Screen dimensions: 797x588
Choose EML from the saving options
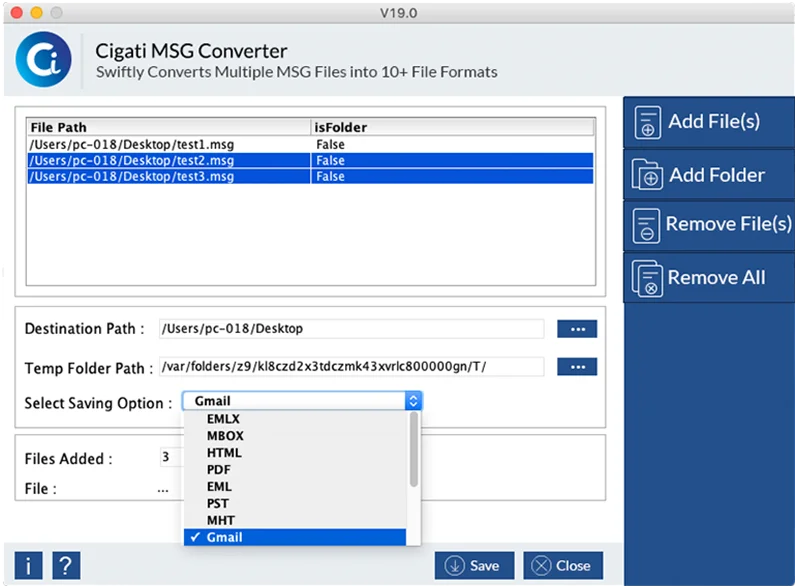click(x=295, y=486)
